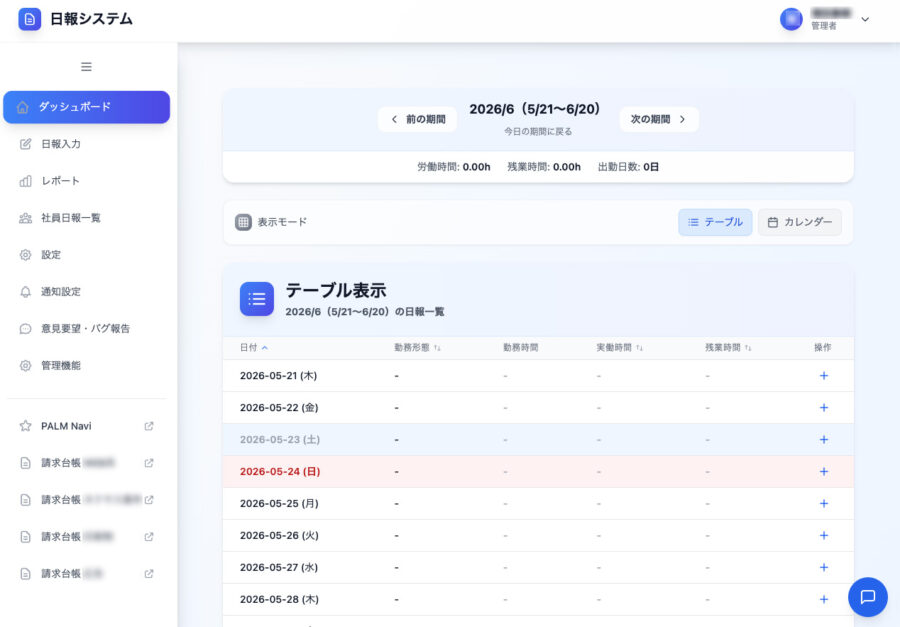
Task: Click the plus icon for 2026-05-21 row
Action: 823,376
